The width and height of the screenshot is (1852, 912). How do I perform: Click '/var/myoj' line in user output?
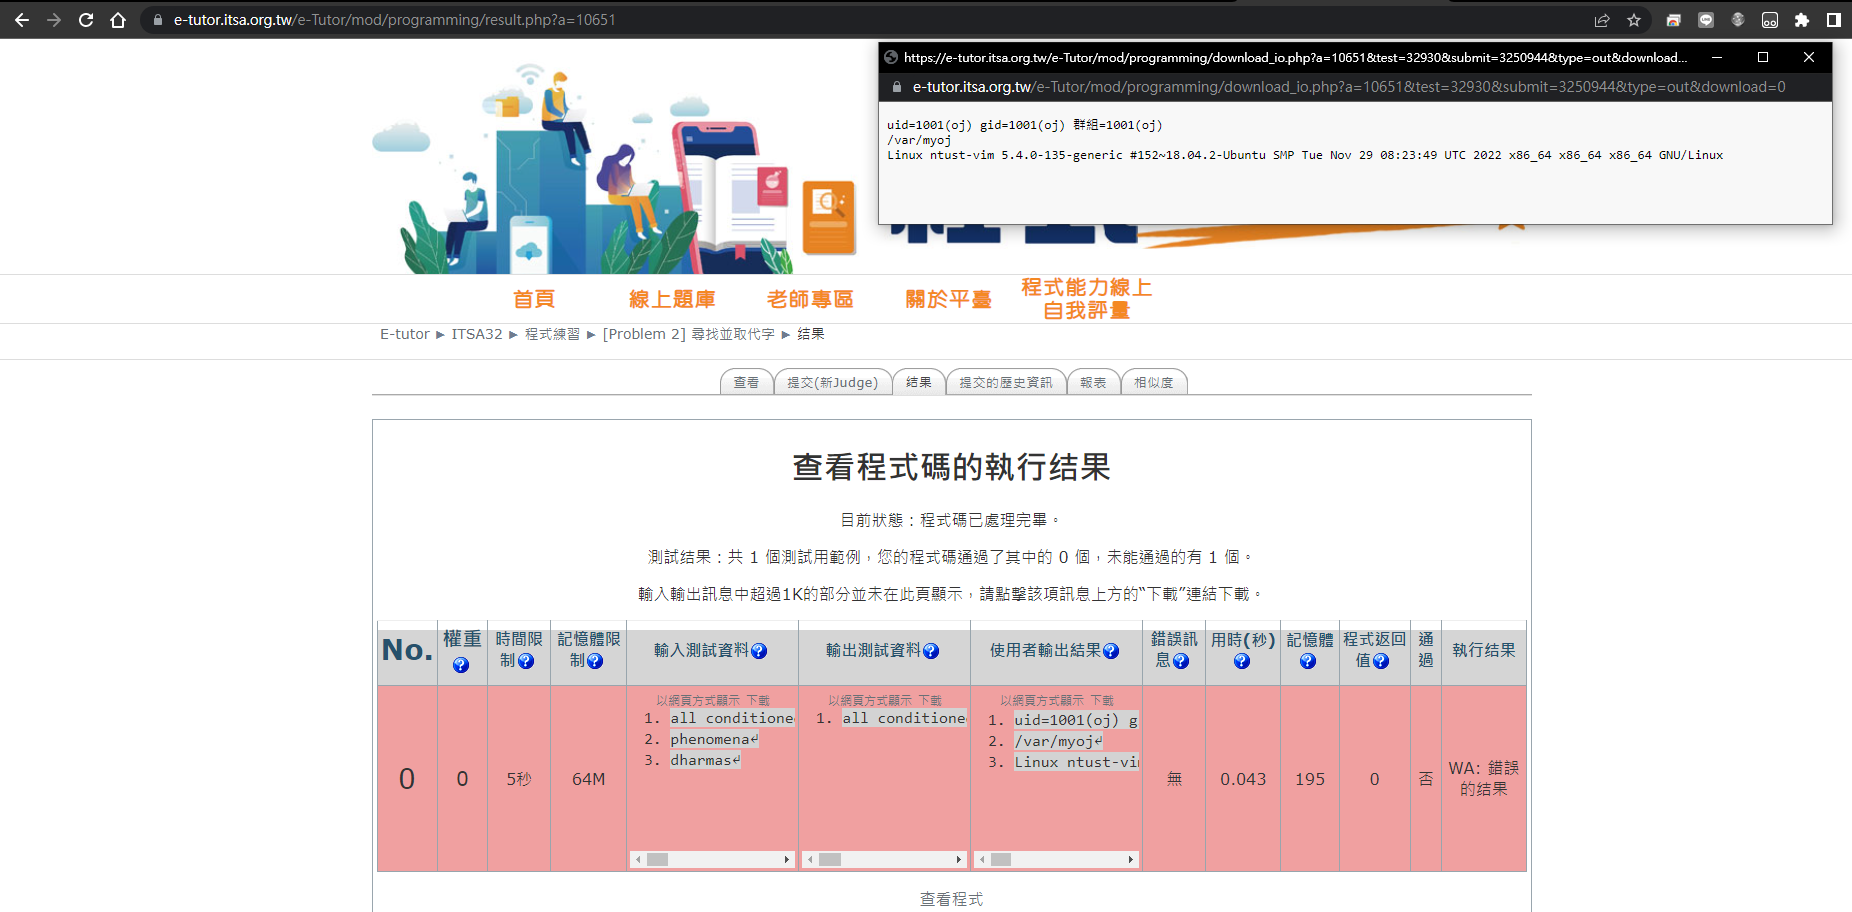[x=1058, y=741]
